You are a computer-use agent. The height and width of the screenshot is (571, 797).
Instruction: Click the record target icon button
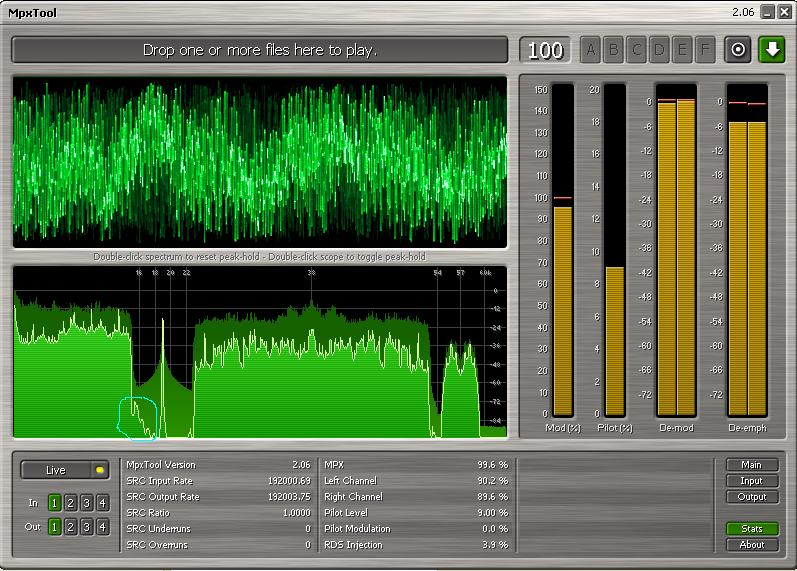[x=738, y=50]
